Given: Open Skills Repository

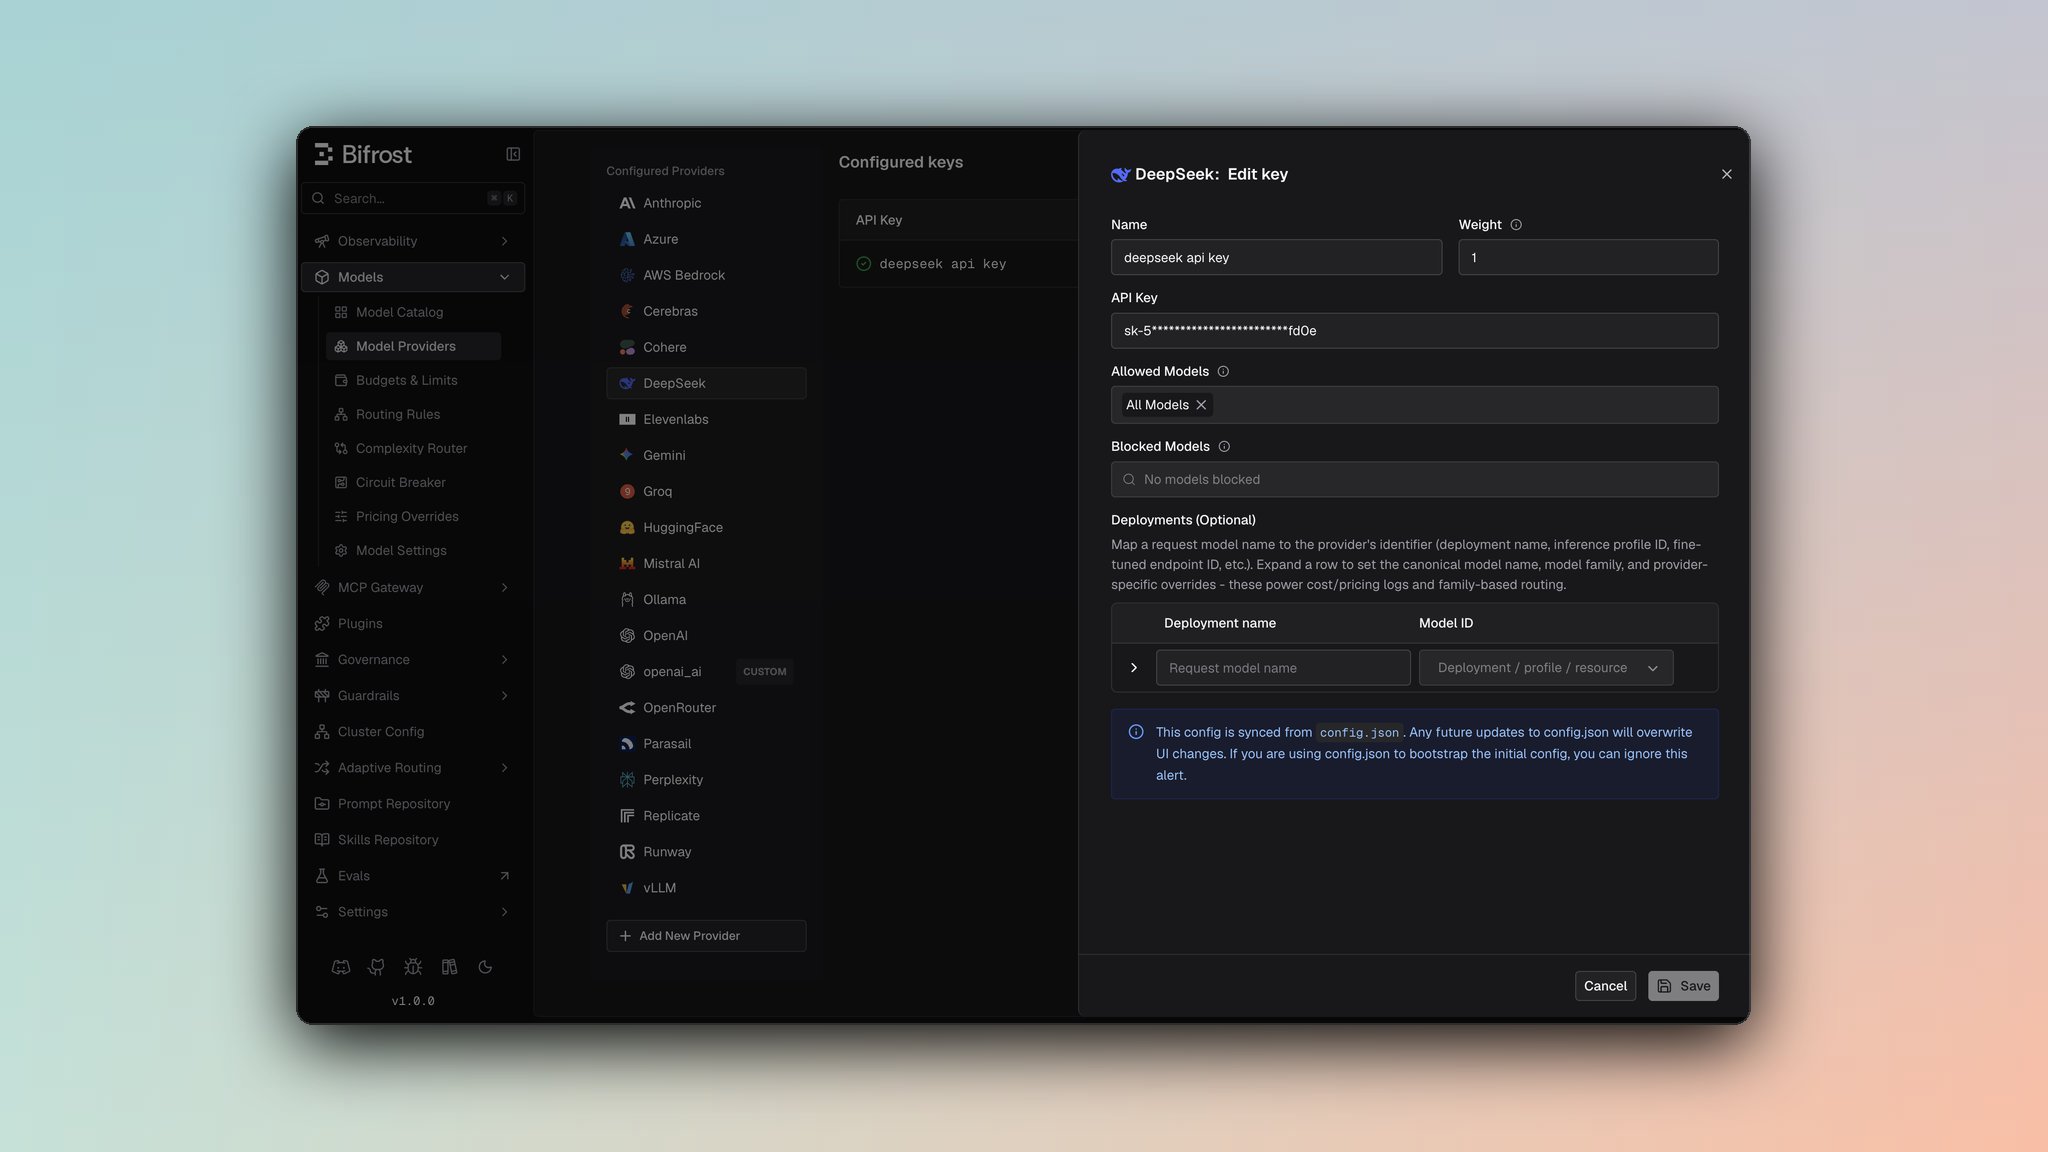Looking at the screenshot, I should coord(413,839).
